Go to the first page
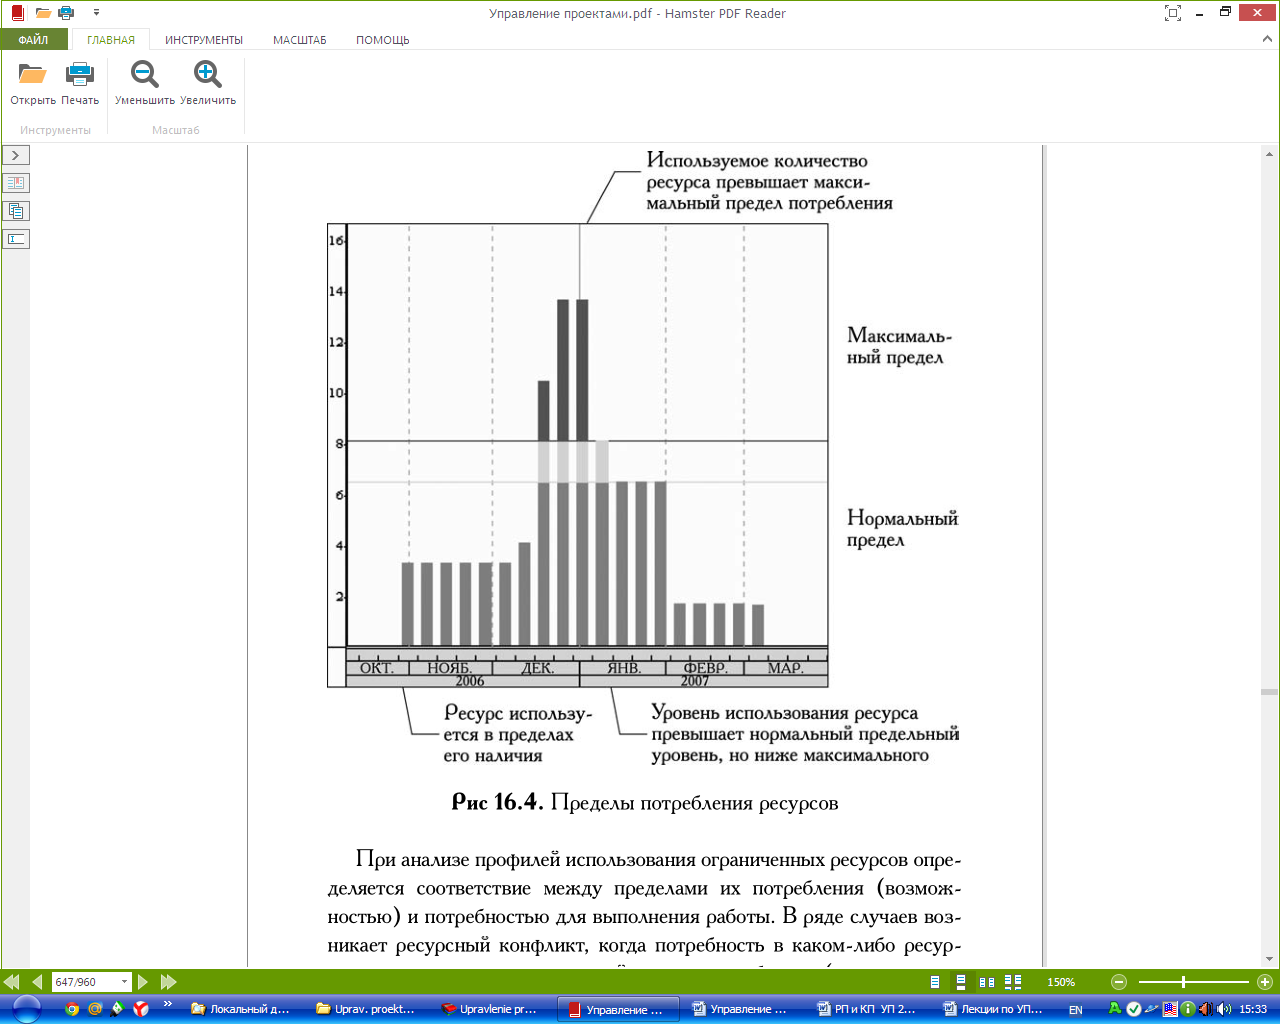Screen dimensions: 1280x1024 12,982
